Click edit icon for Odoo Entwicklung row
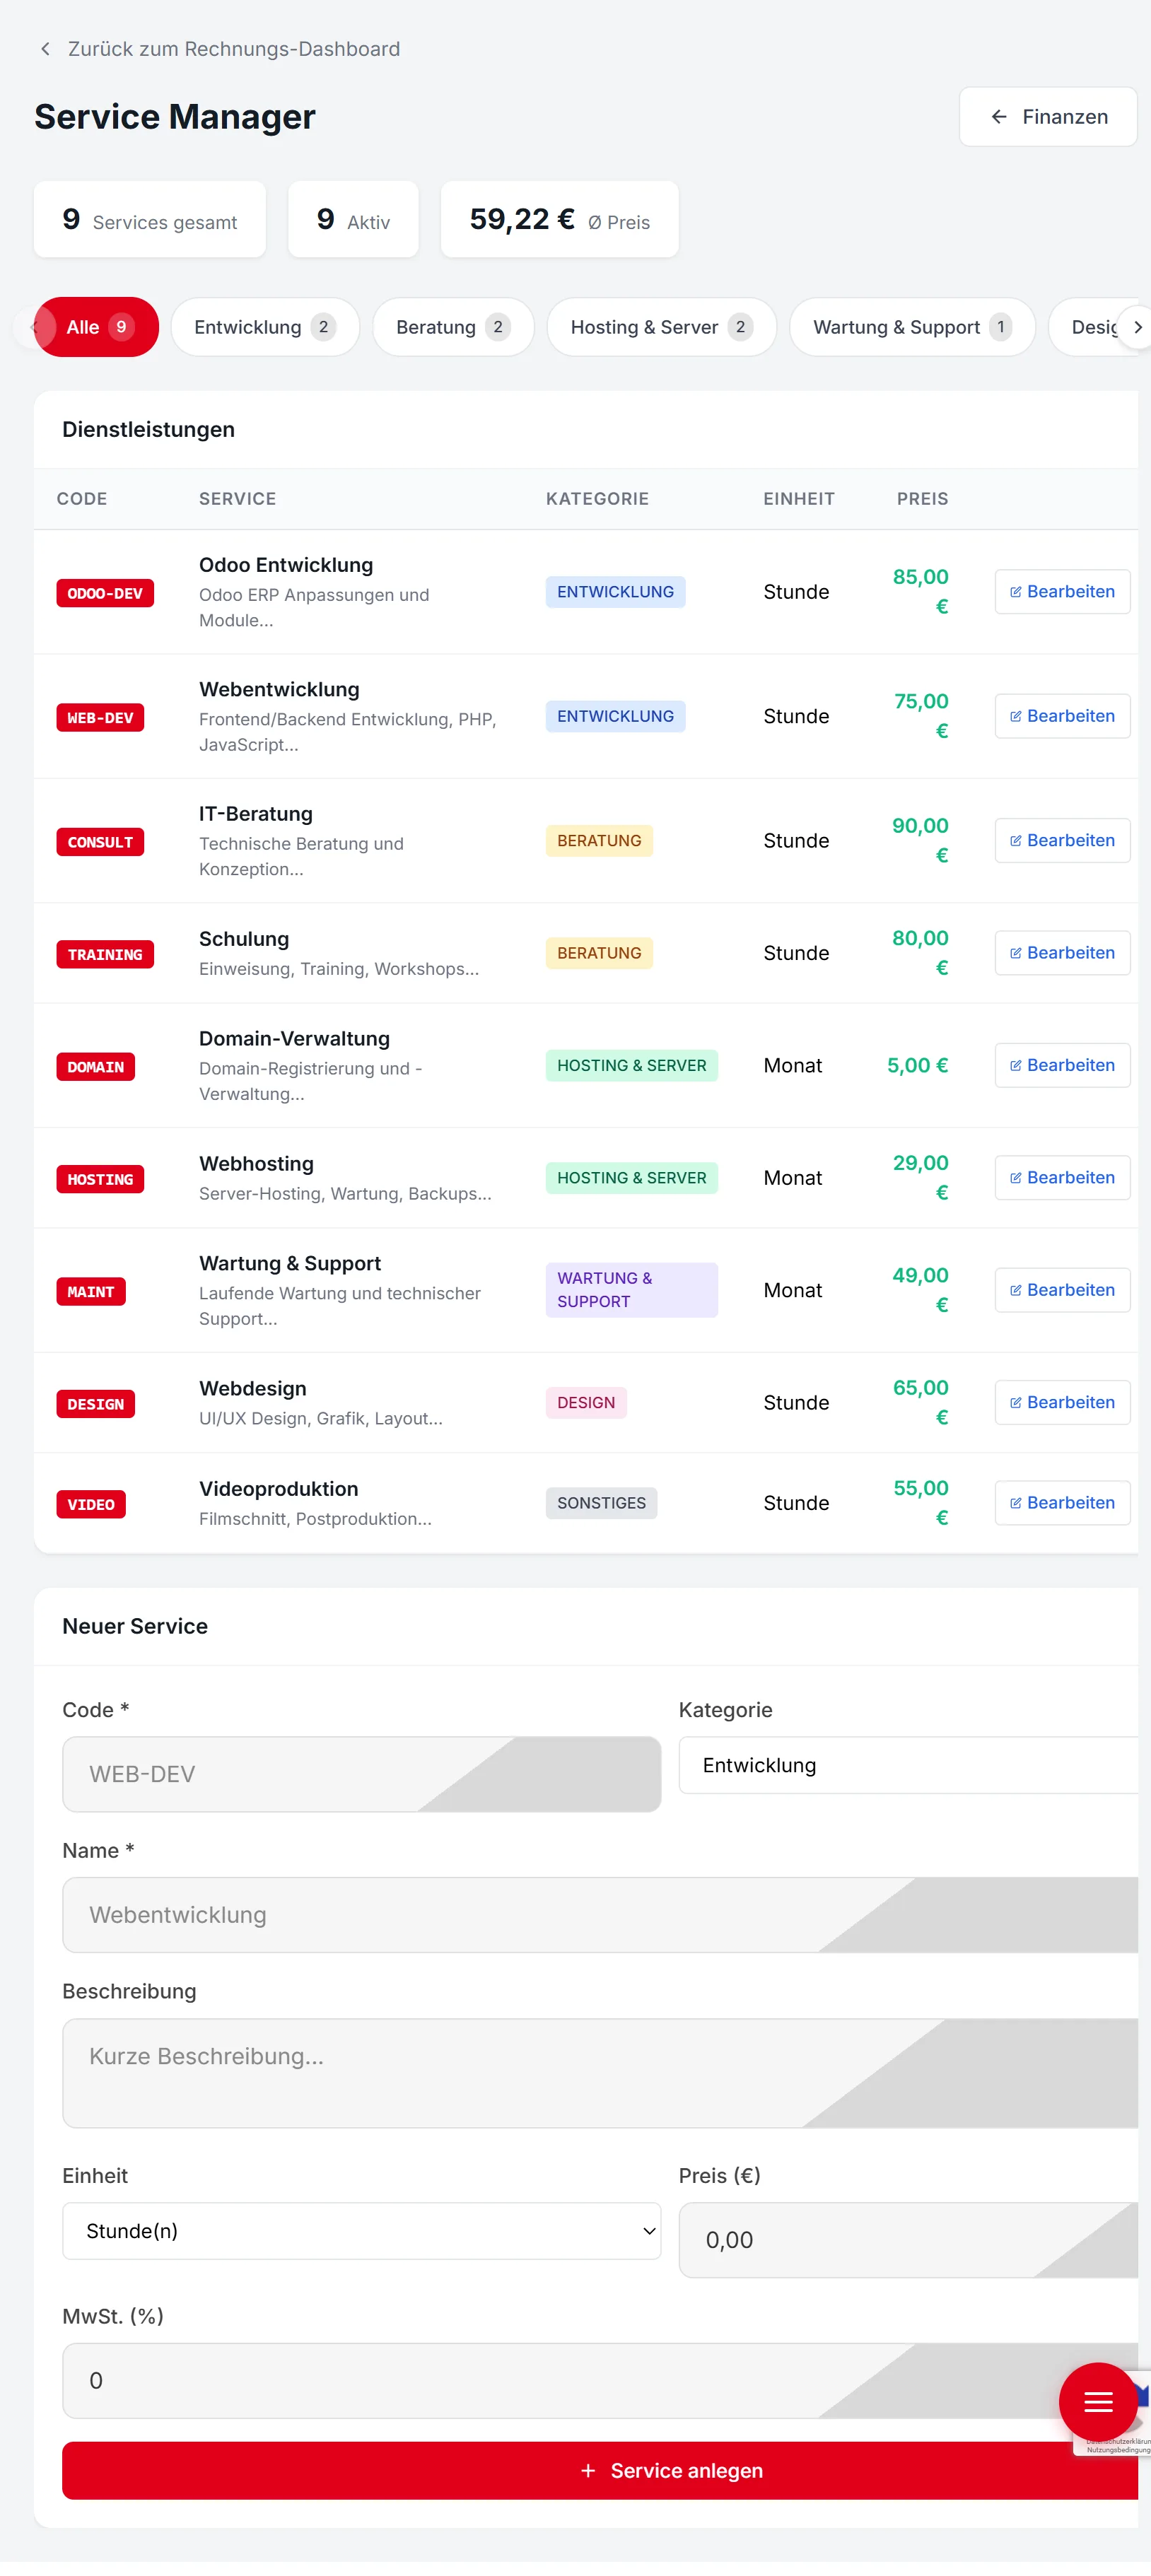Image resolution: width=1151 pixels, height=2576 pixels. (1015, 592)
